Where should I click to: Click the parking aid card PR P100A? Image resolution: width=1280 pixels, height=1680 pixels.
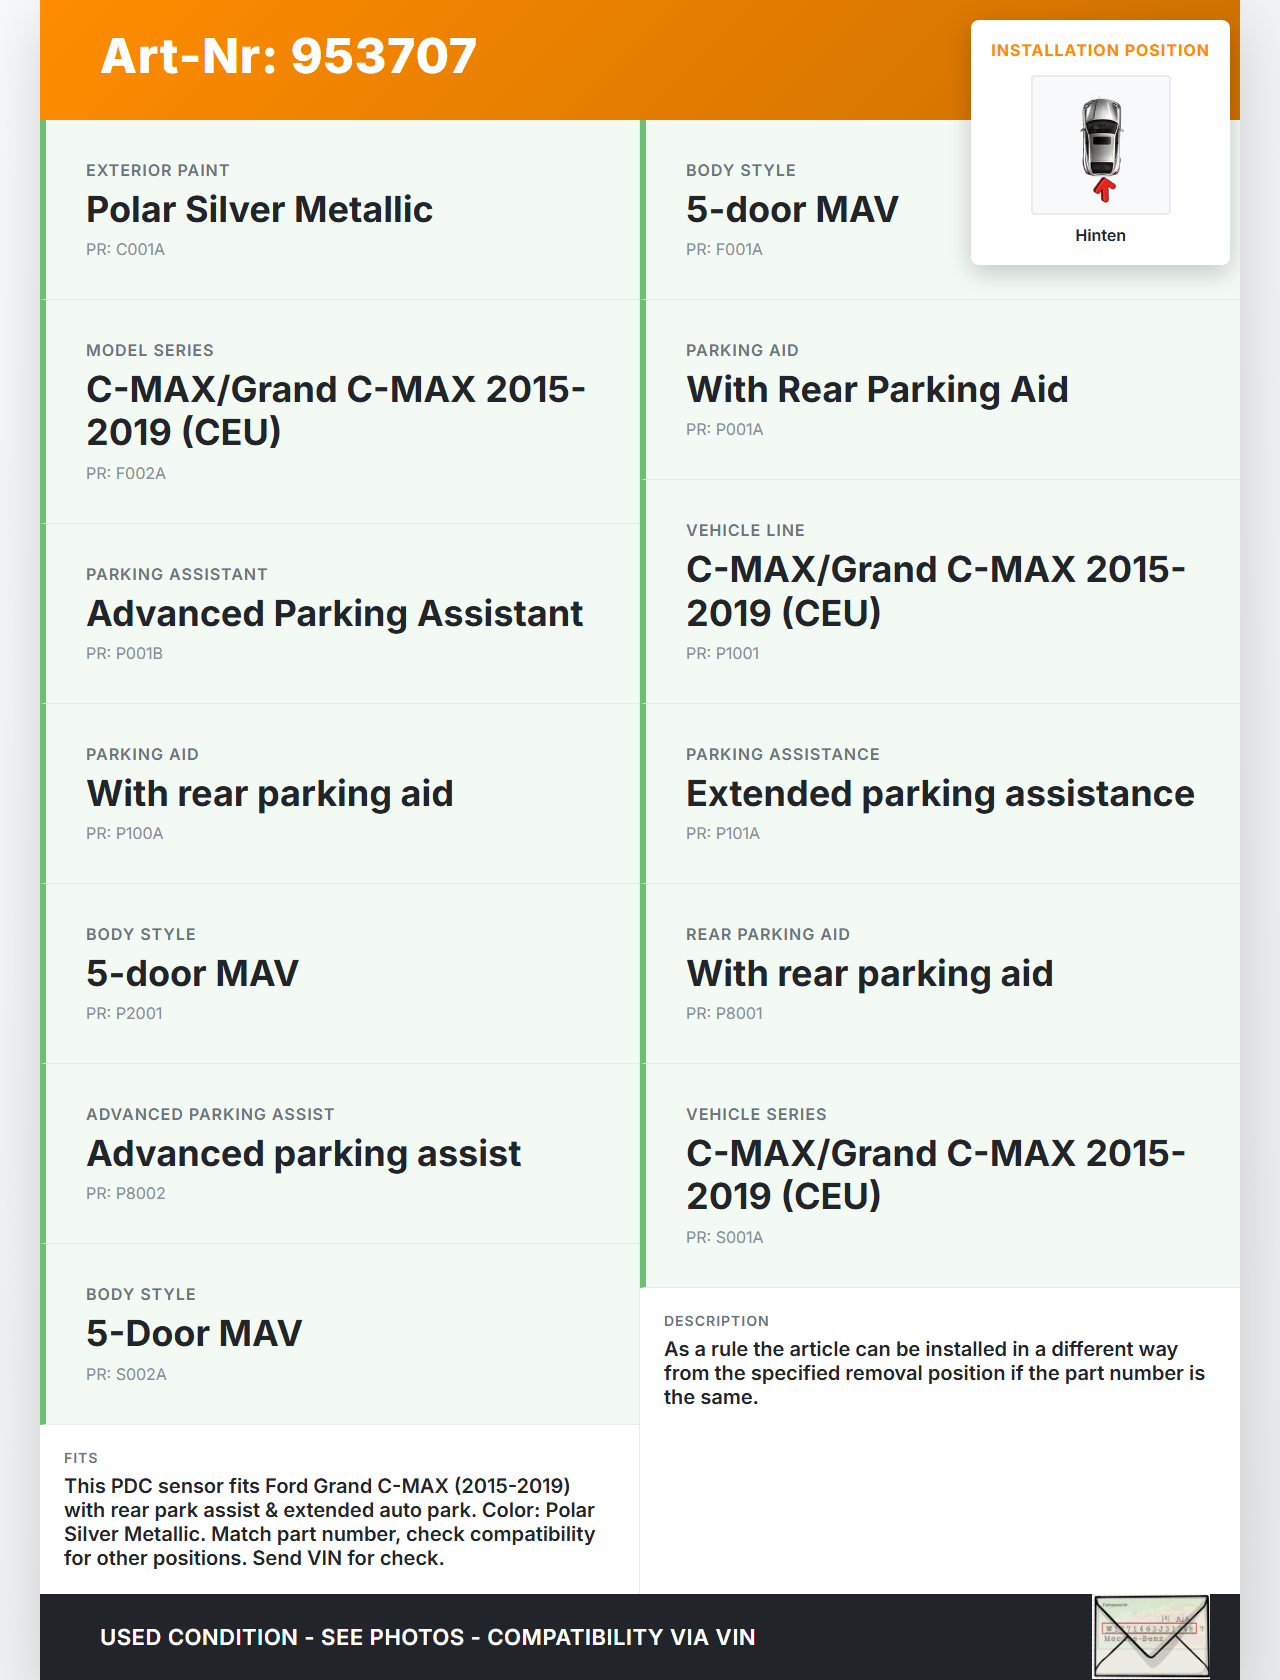tap(340, 793)
